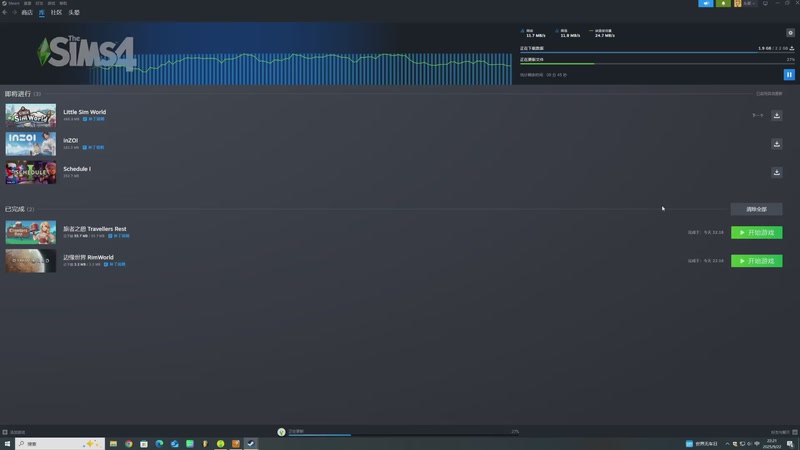Open Schedule I game thumbnail
The width and height of the screenshot is (800, 450).
[x=31, y=172]
